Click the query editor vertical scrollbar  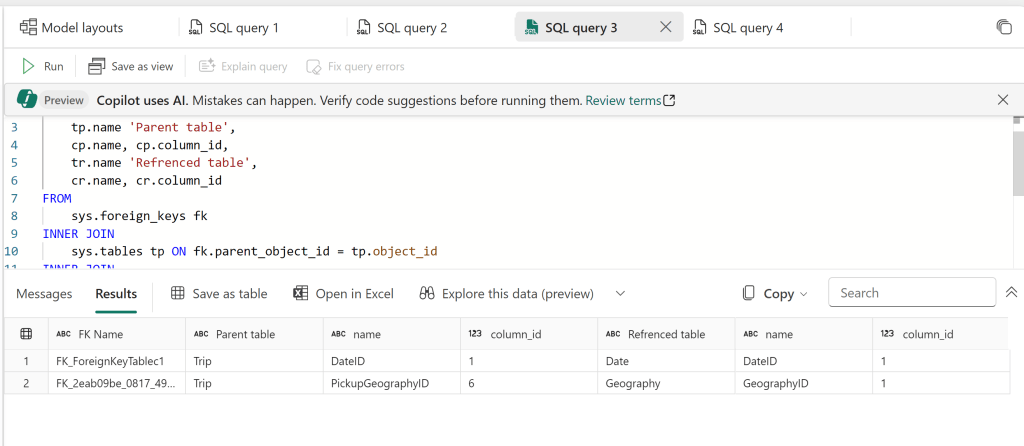tap(1018, 160)
